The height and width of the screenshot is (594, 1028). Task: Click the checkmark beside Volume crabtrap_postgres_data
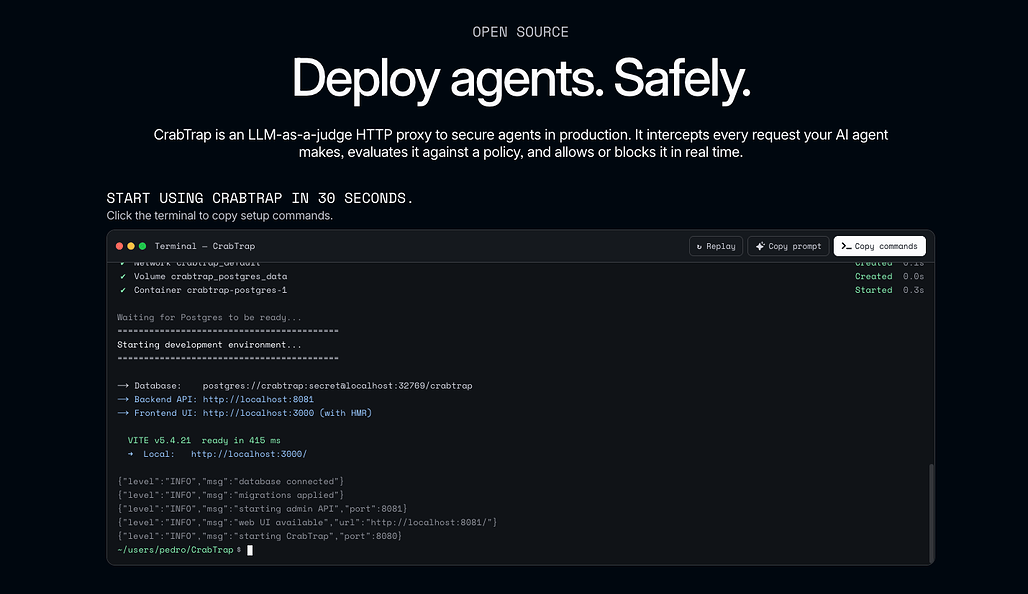pyautogui.click(x=123, y=277)
